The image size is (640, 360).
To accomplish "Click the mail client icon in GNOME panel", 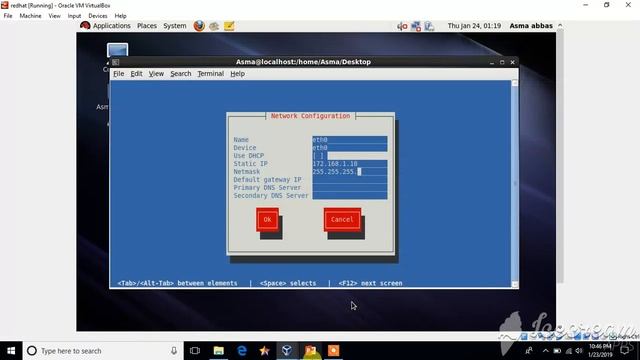I will click(x=214, y=26).
